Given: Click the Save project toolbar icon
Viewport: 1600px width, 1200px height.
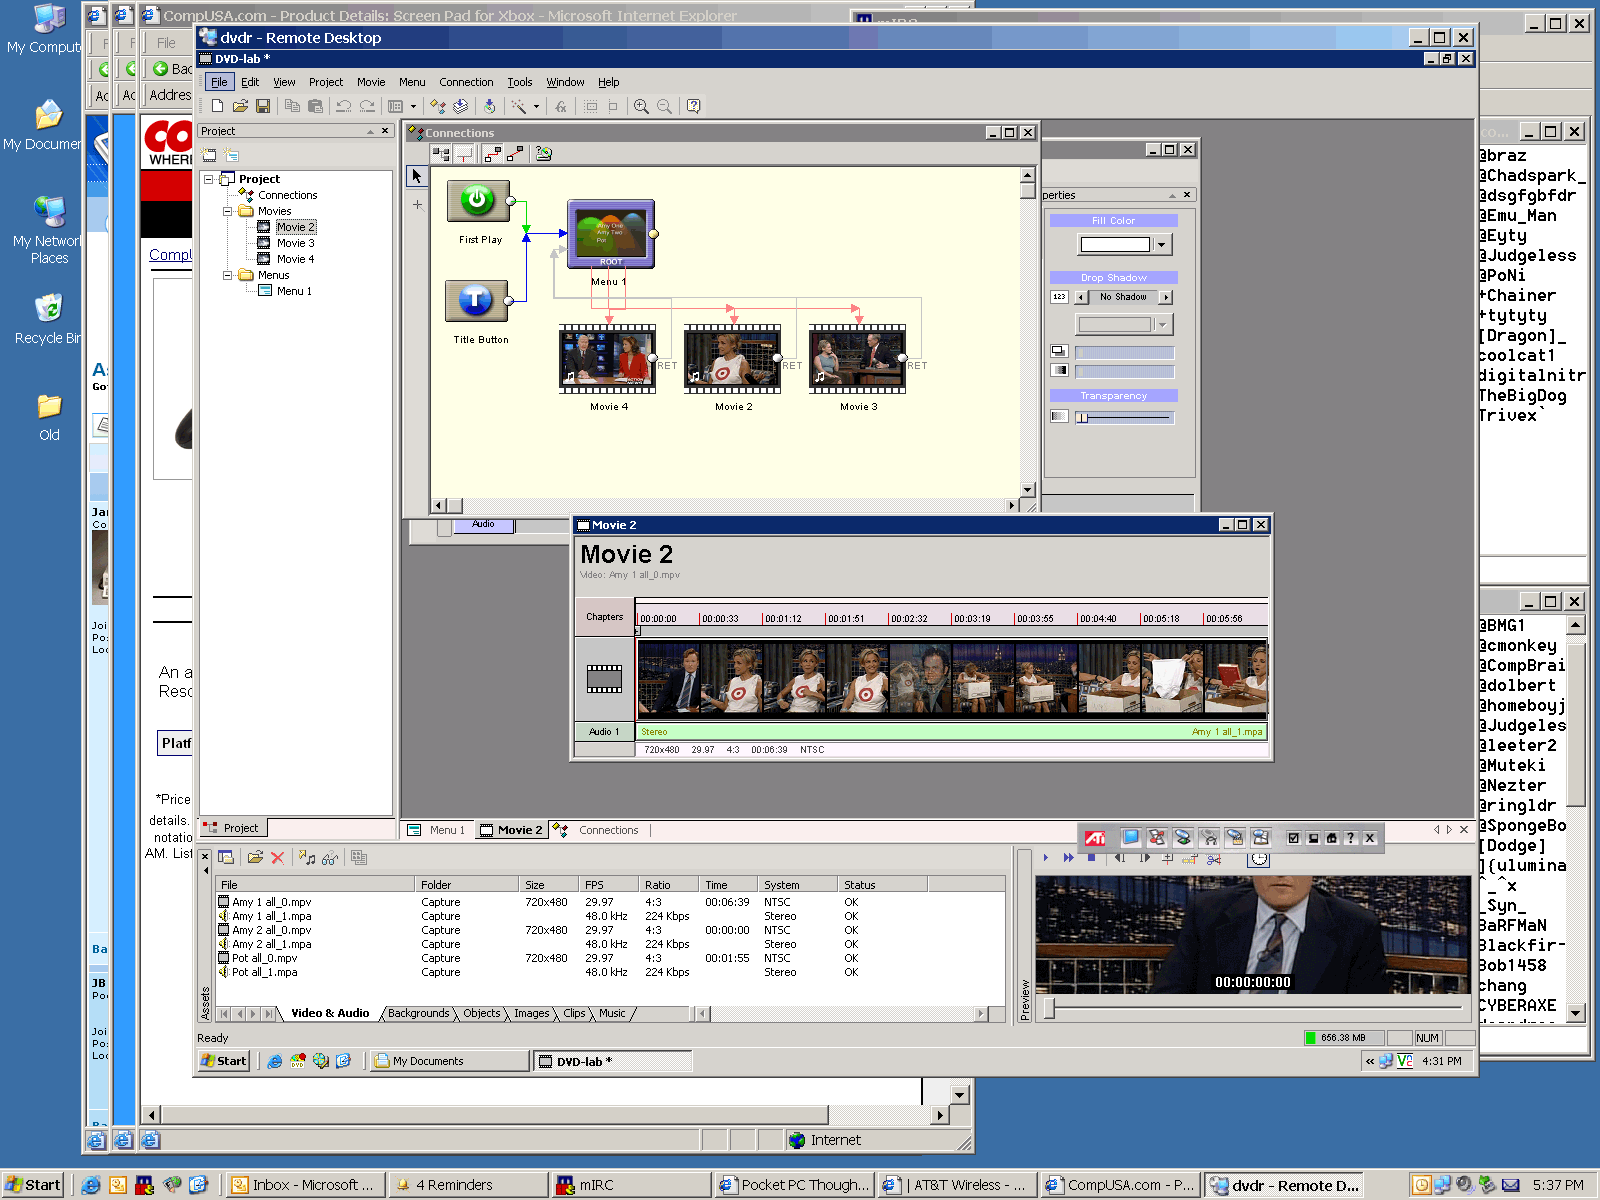Looking at the screenshot, I should [x=263, y=106].
